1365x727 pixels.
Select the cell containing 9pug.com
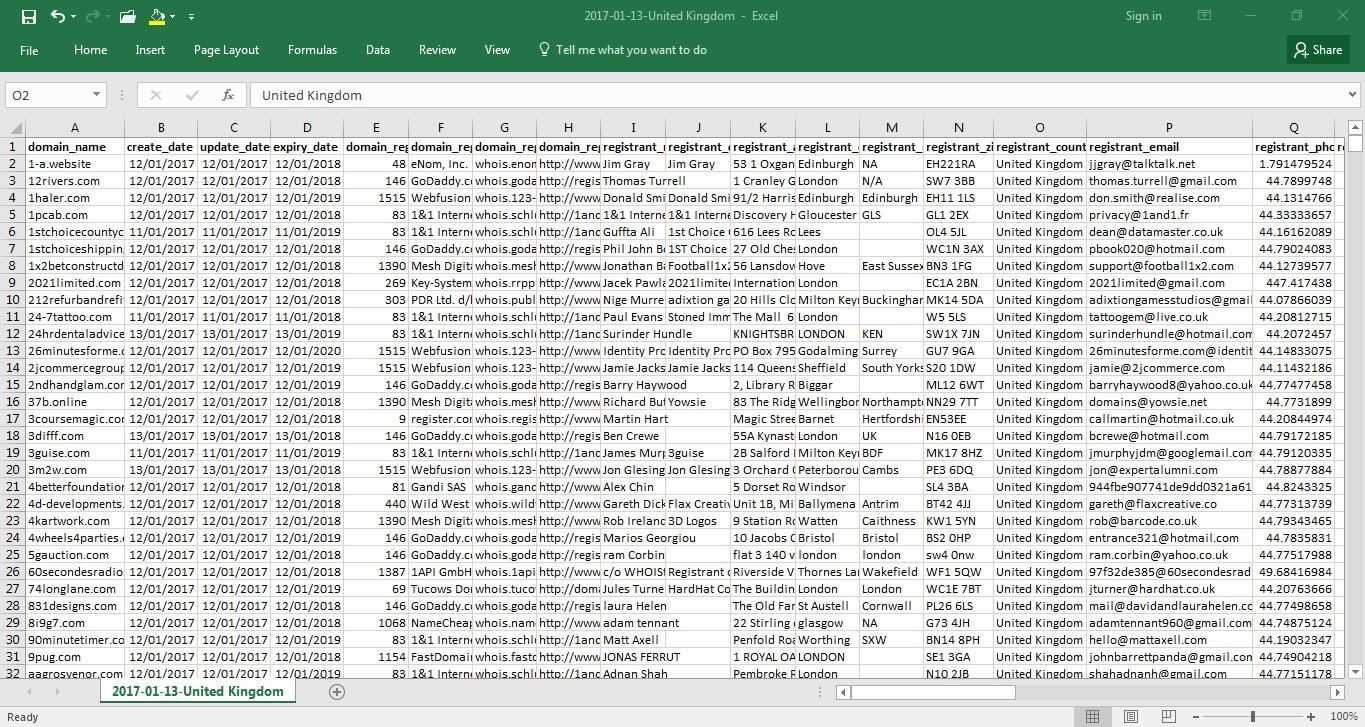[75, 657]
